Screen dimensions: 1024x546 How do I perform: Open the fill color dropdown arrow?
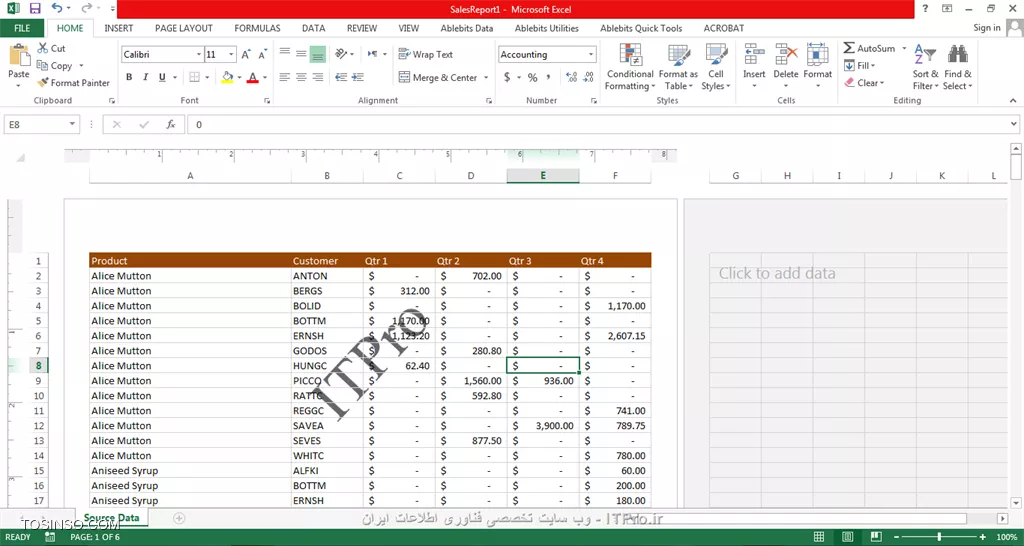coord(240,77)
